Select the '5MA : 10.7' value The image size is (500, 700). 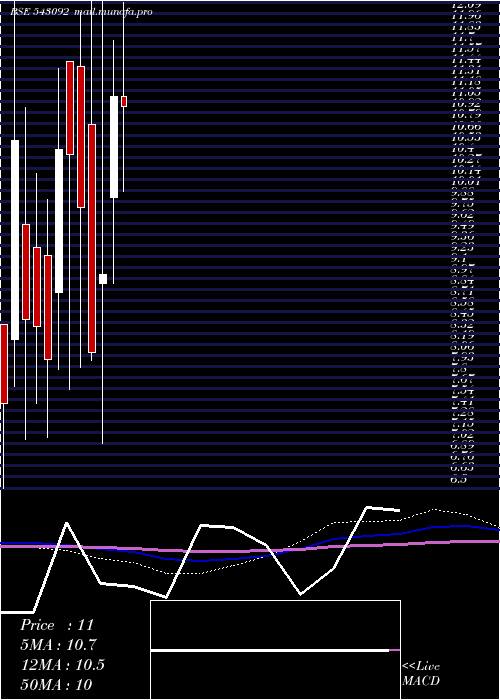(x=58, y=645)
